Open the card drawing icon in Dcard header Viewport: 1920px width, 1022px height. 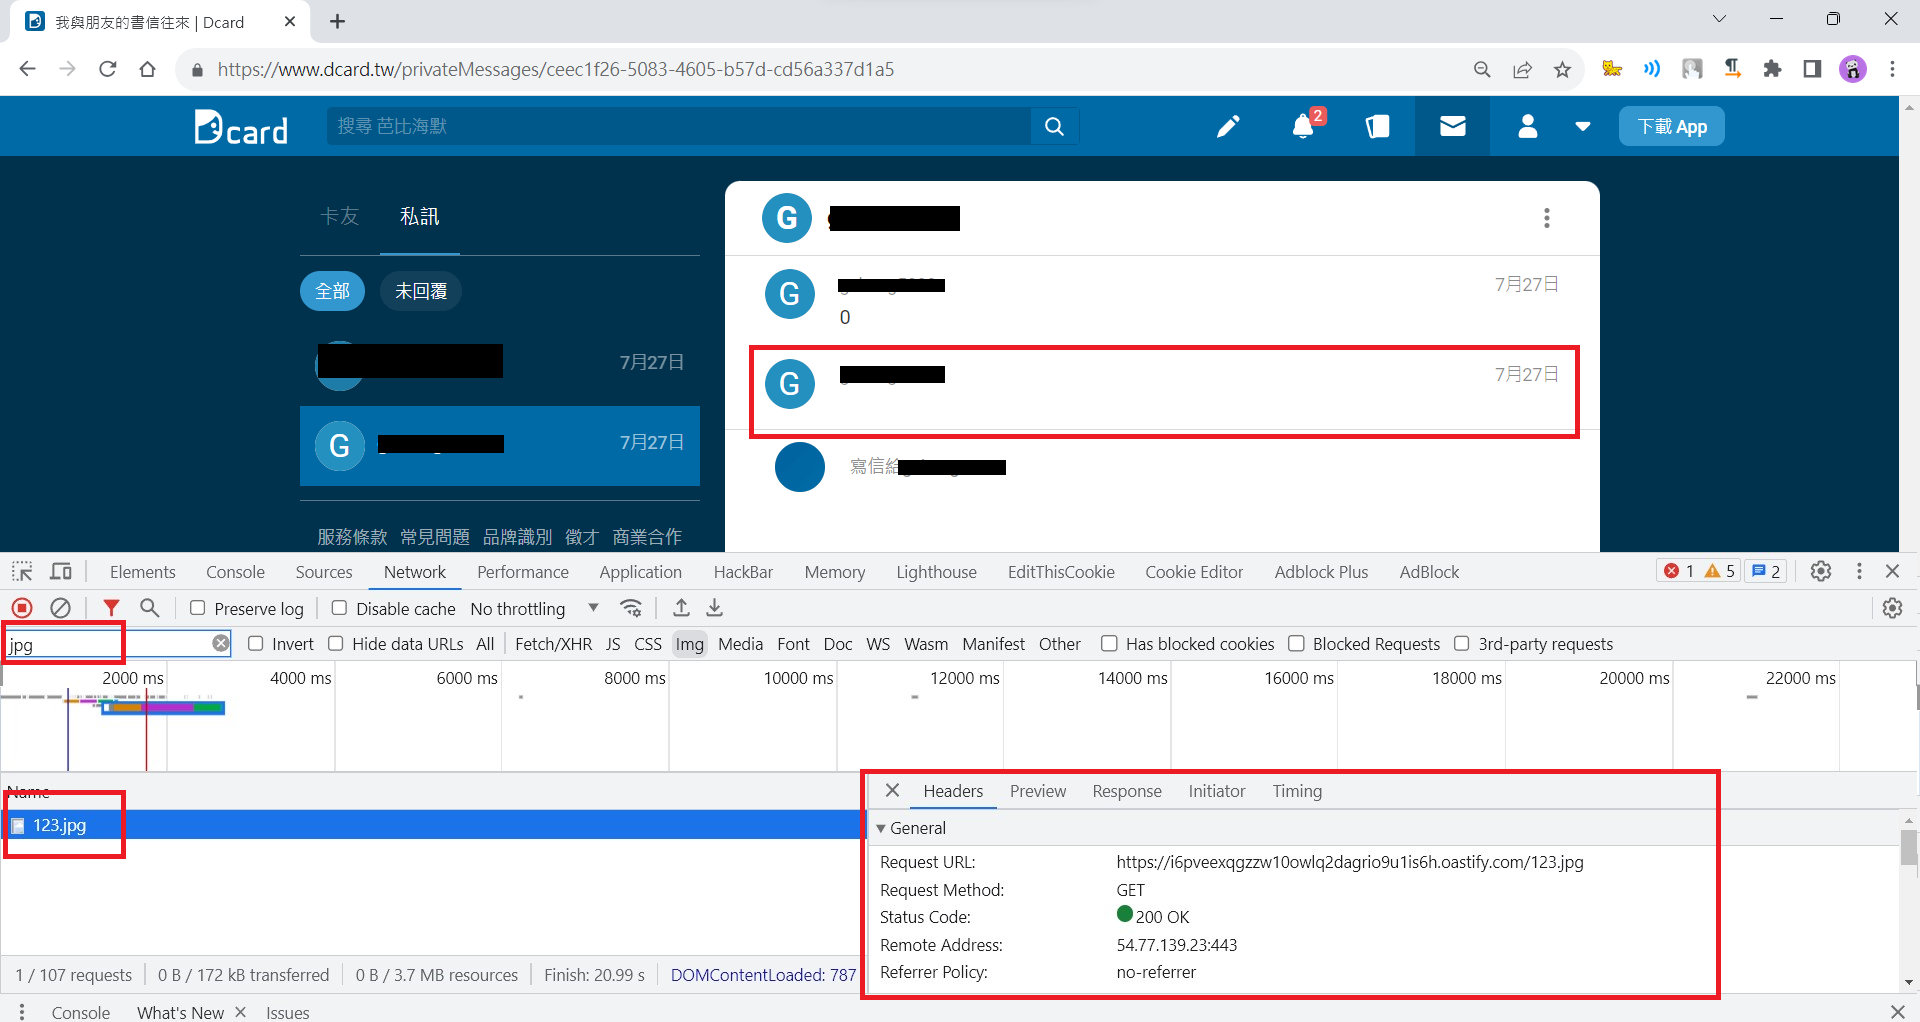coord(1378,126)
